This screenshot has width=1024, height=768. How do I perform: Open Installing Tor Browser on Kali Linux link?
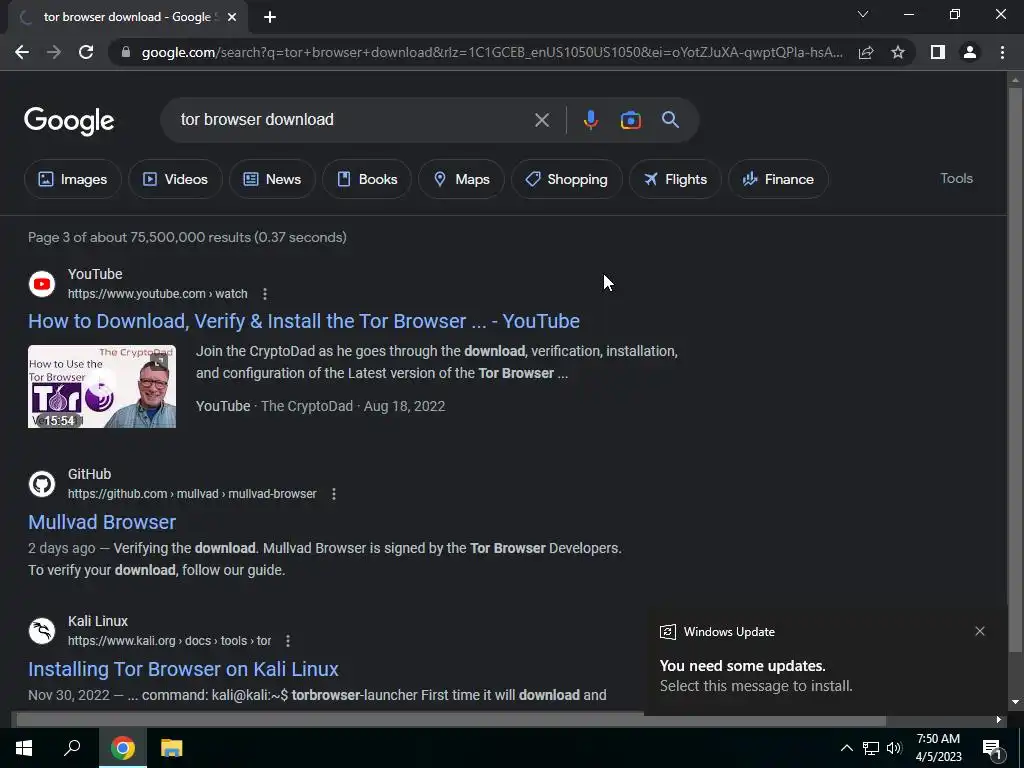[x=183, y=669]
